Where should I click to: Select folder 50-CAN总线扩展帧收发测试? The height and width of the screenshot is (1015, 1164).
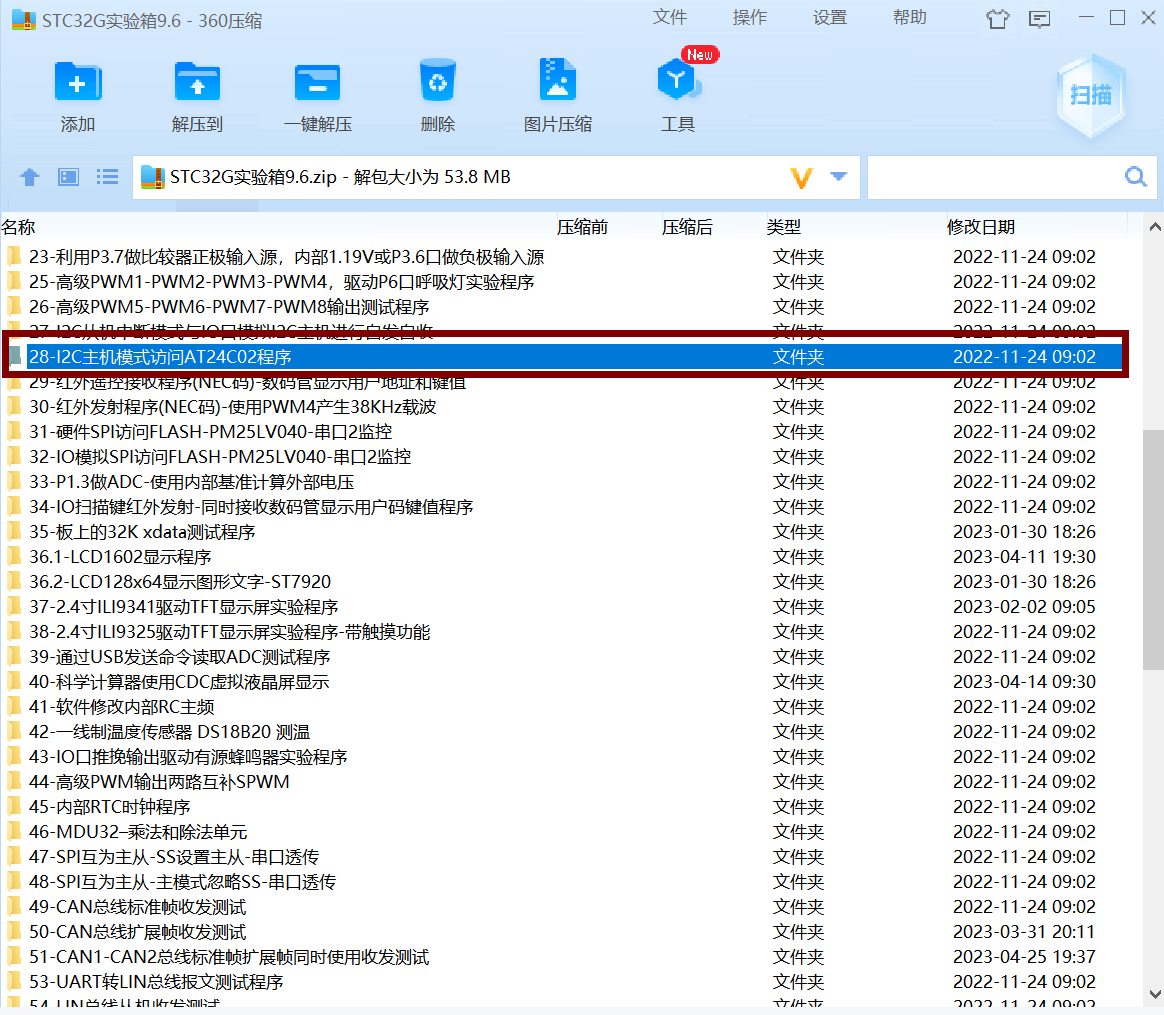(137, 932)
